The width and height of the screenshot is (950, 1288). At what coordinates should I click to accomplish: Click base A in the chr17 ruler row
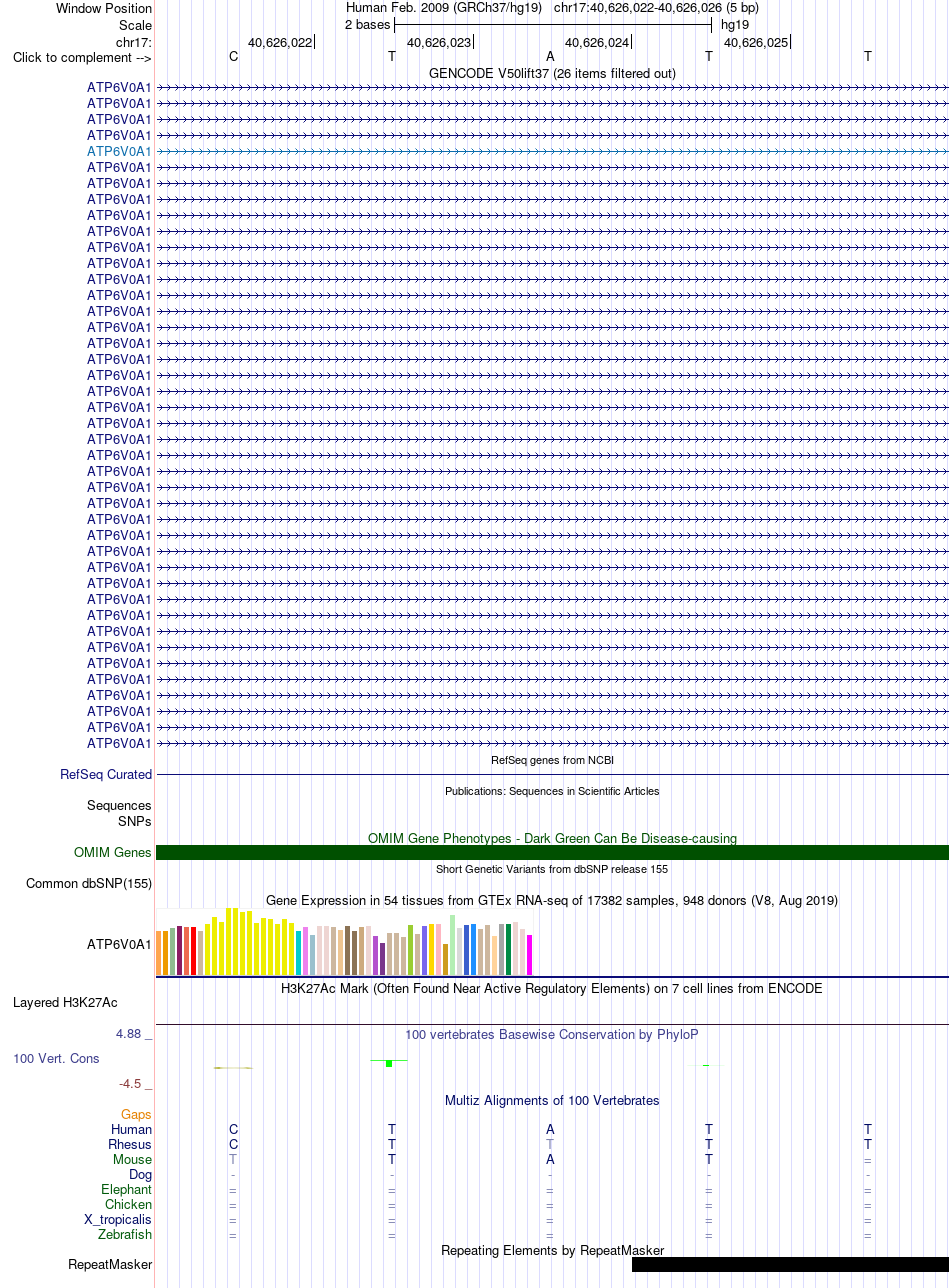550,57
